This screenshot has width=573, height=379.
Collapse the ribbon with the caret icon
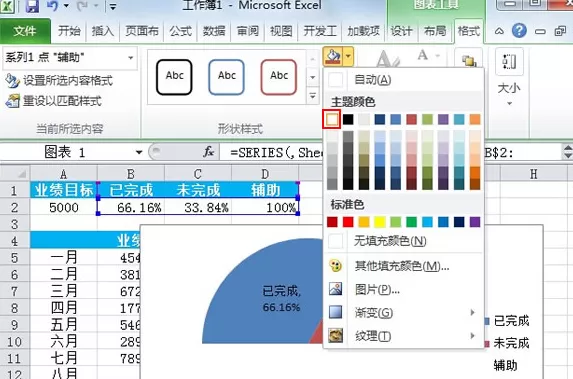[x=499, y=31]
